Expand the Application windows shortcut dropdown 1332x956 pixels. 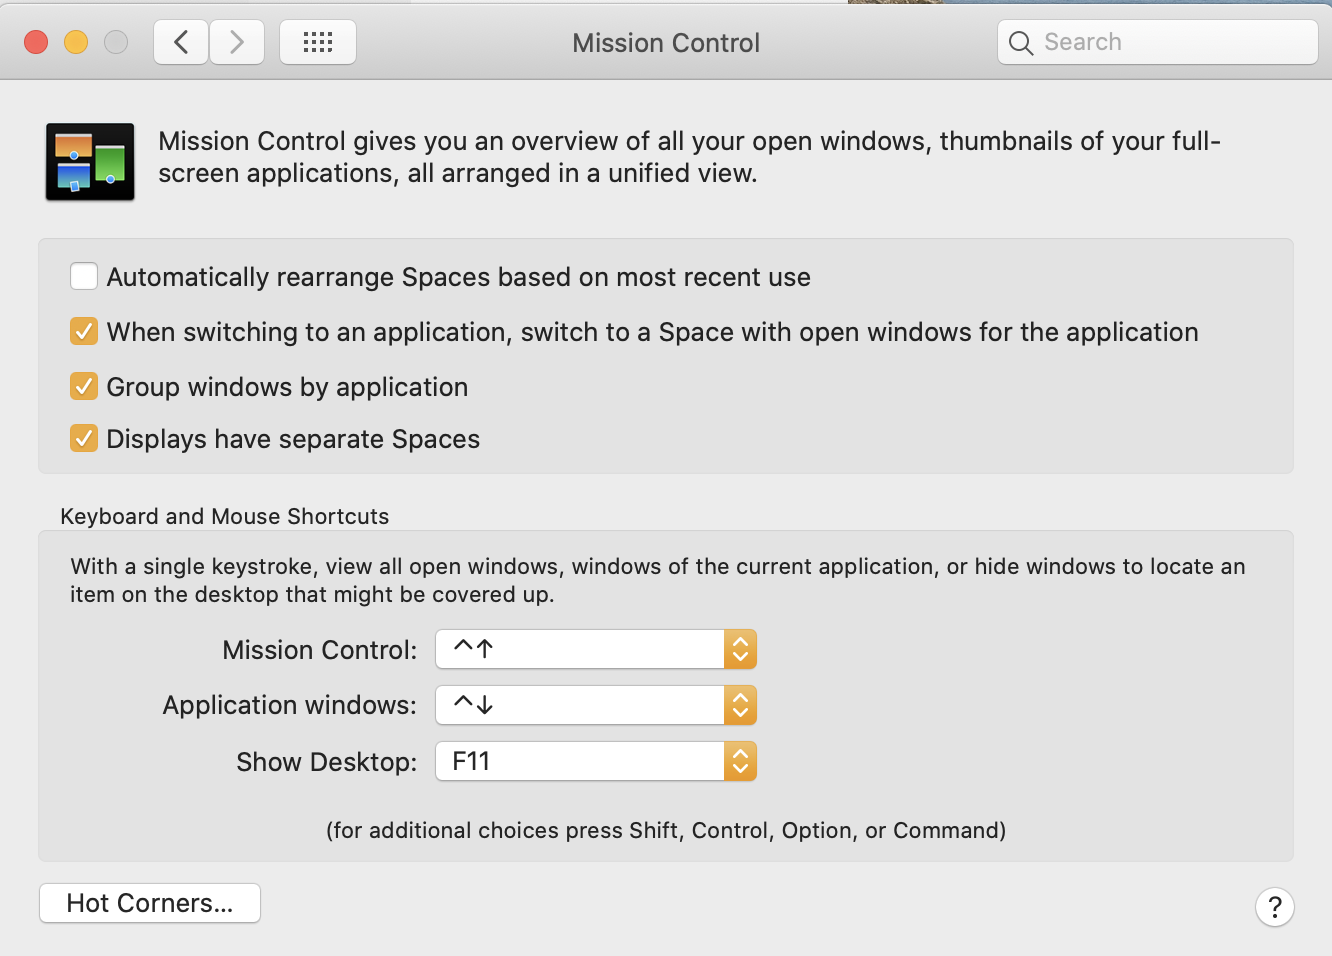[596, 705]
